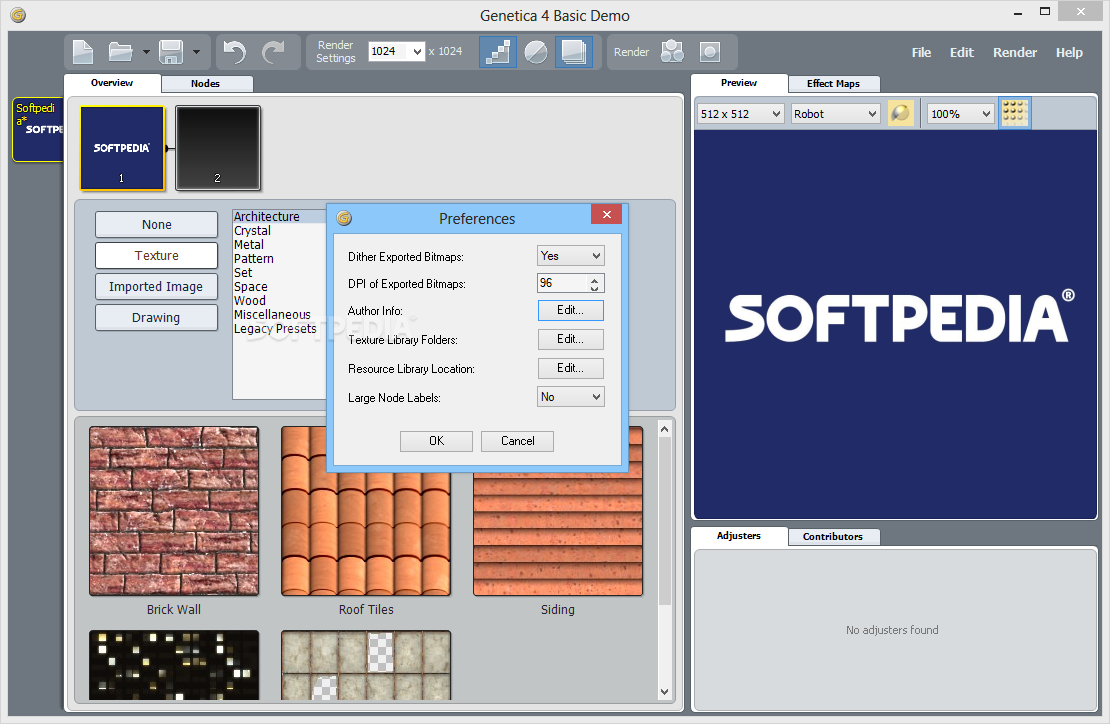This screenshot has width=1110, height=724.
Task: Undo the last action
Action: pos(235,52)
